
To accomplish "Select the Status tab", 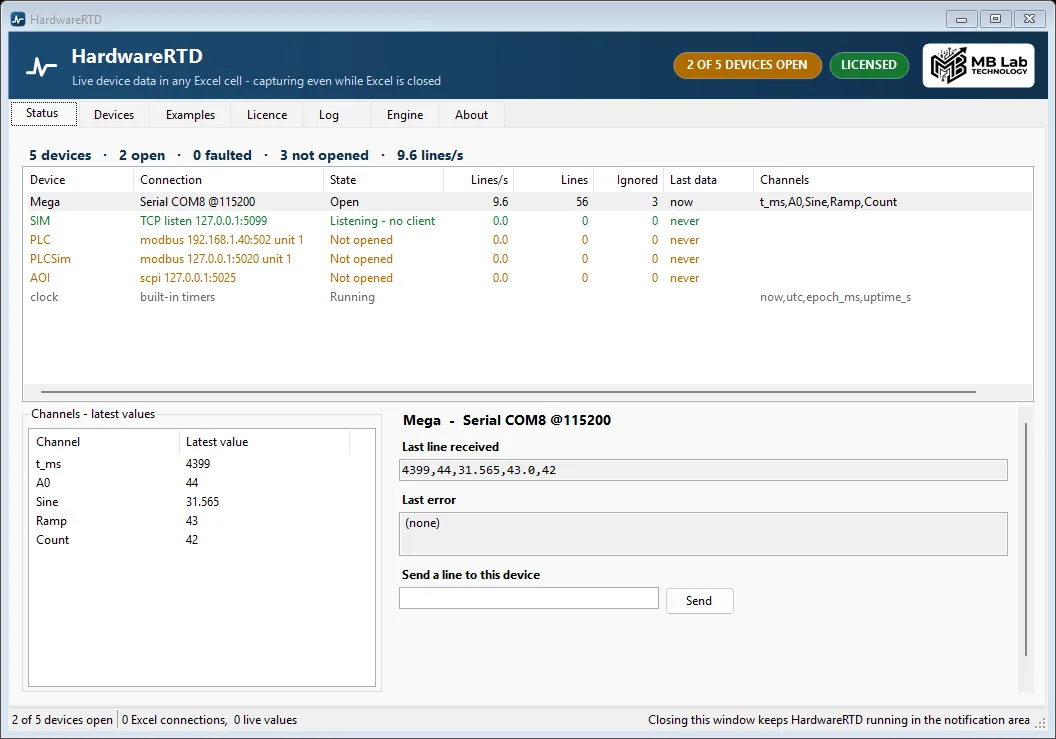I will [42, 113].
